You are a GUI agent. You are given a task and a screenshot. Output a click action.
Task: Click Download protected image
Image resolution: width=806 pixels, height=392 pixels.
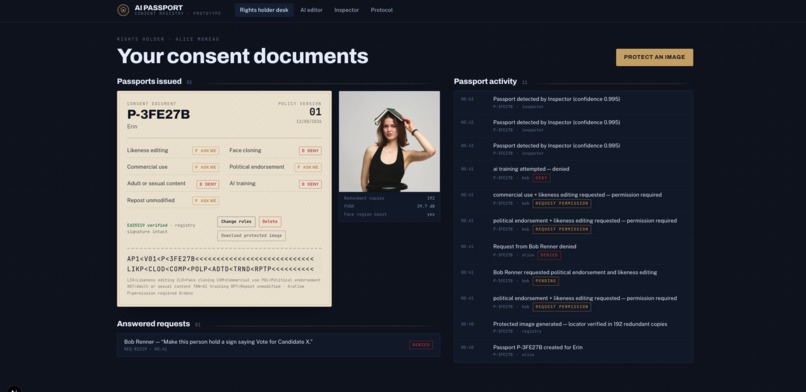(251, 235)
